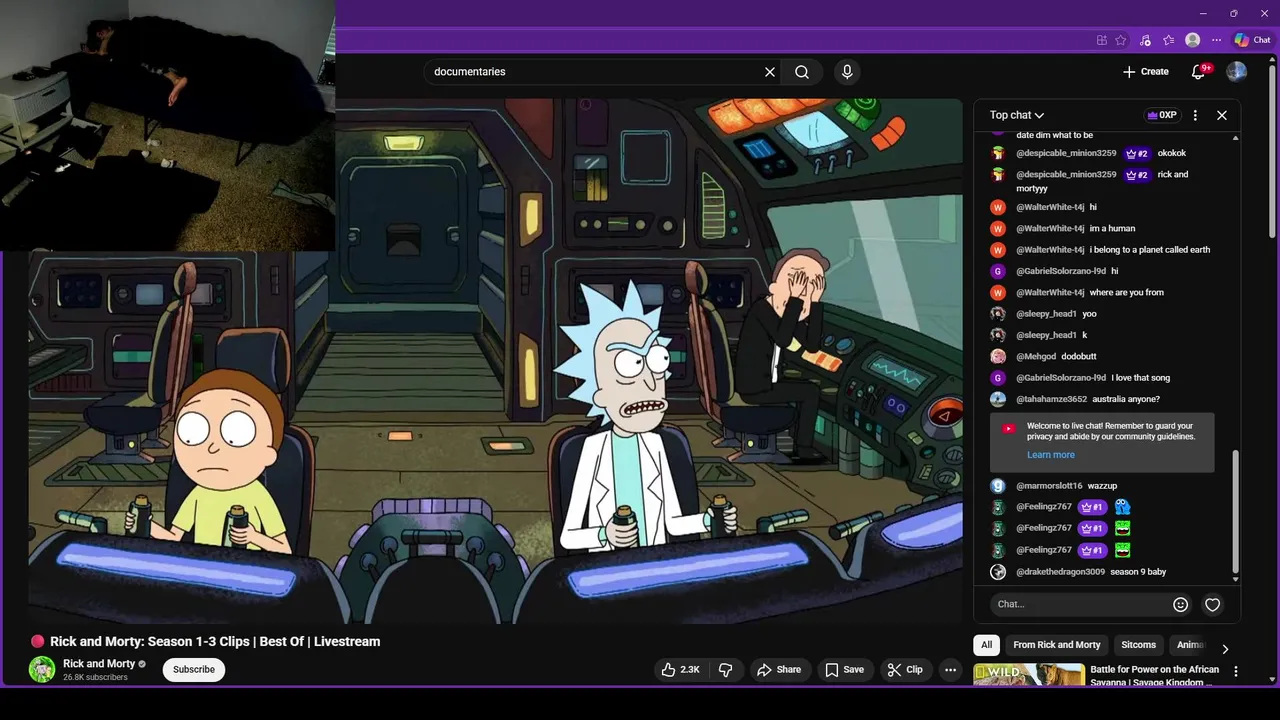
Task: Click the video title Rick and Morty Season 1-3 Clips
Action: [x=215, y=642]
